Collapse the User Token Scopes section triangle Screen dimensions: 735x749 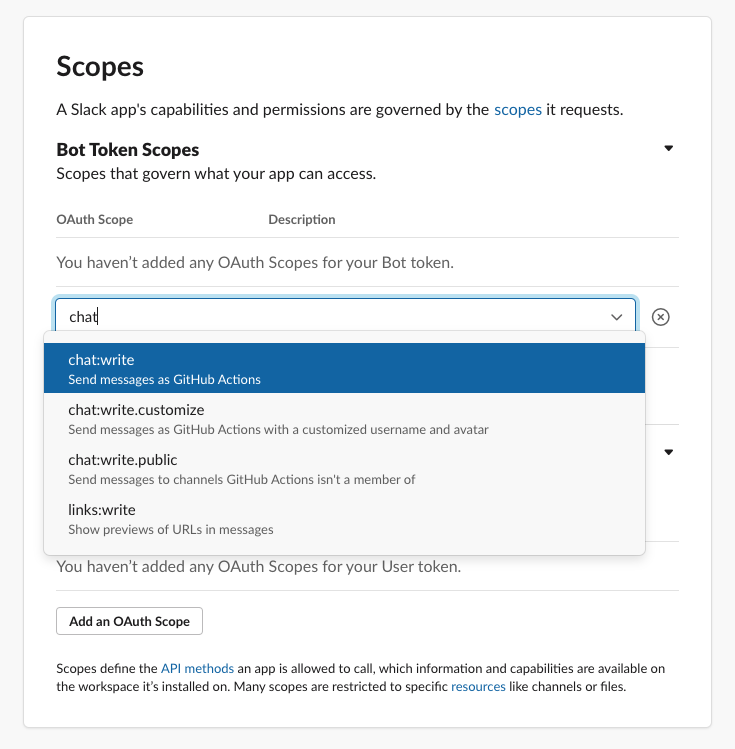coord(669,452)
